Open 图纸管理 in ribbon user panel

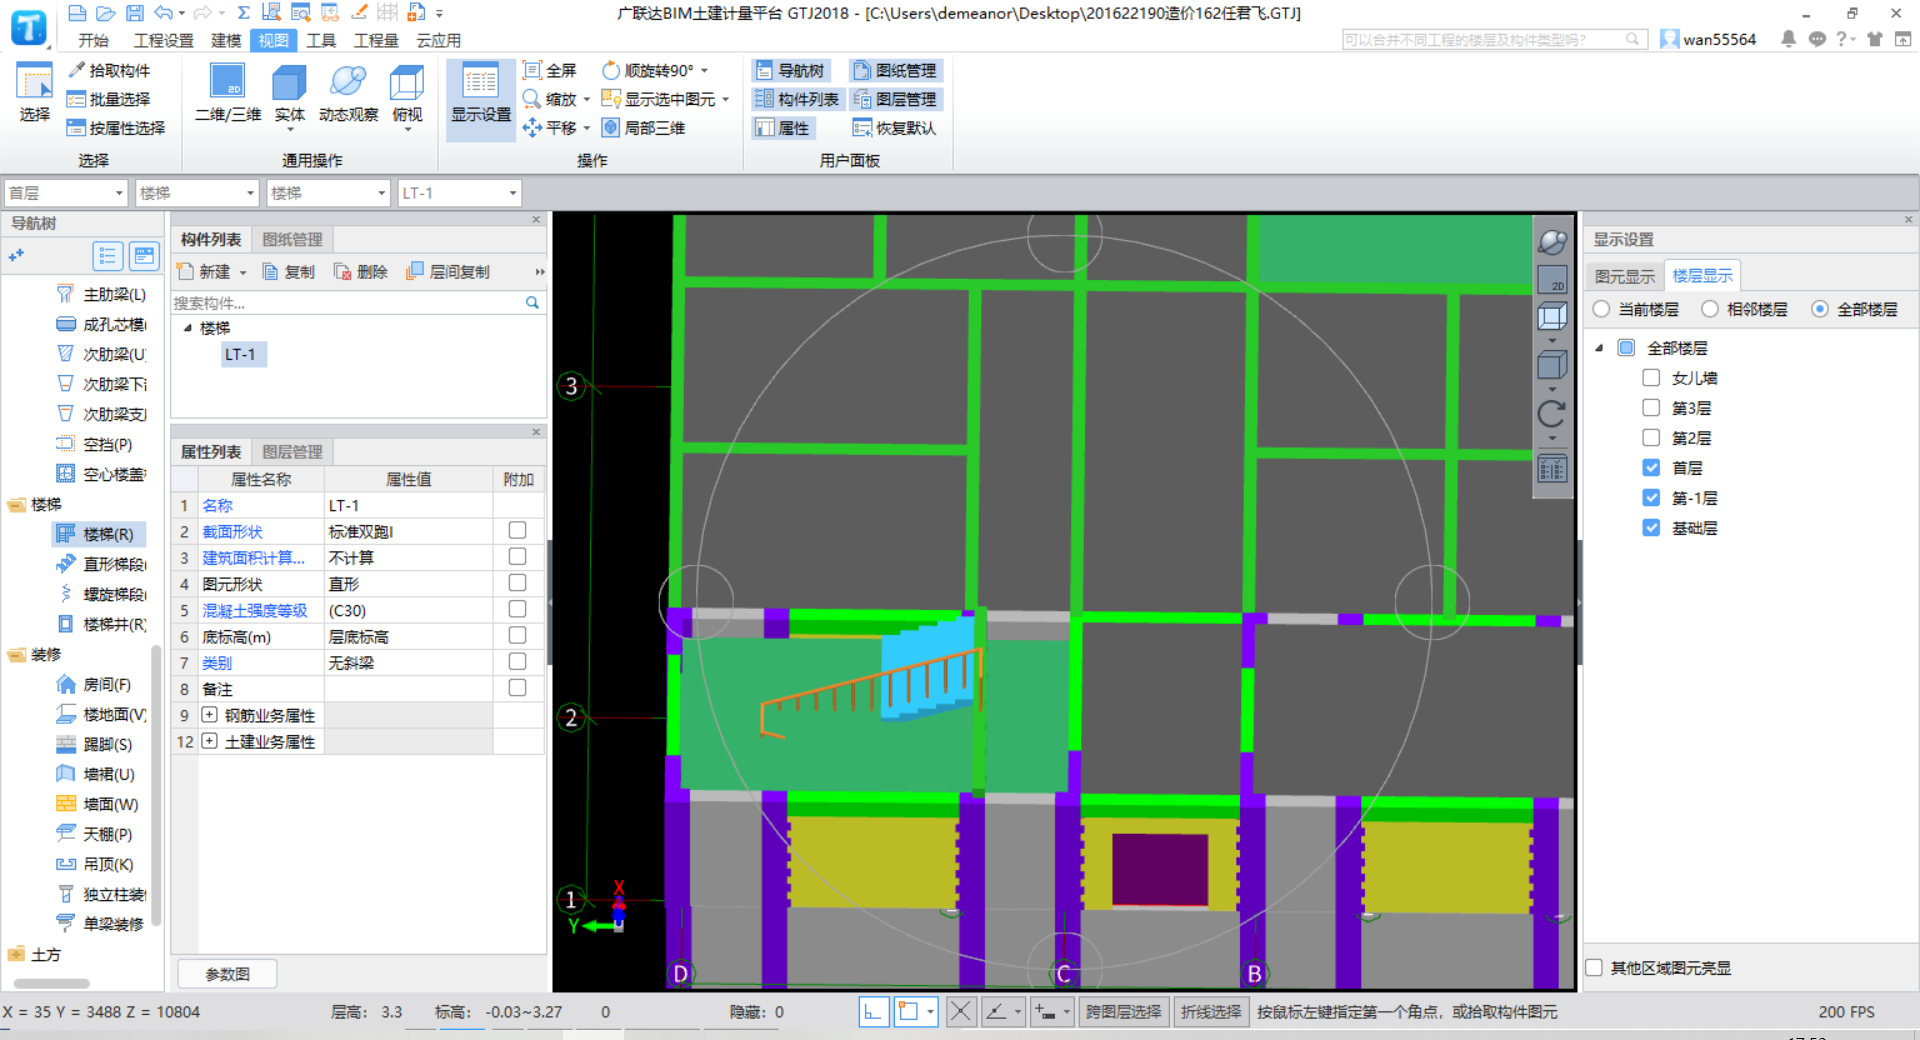895,70
